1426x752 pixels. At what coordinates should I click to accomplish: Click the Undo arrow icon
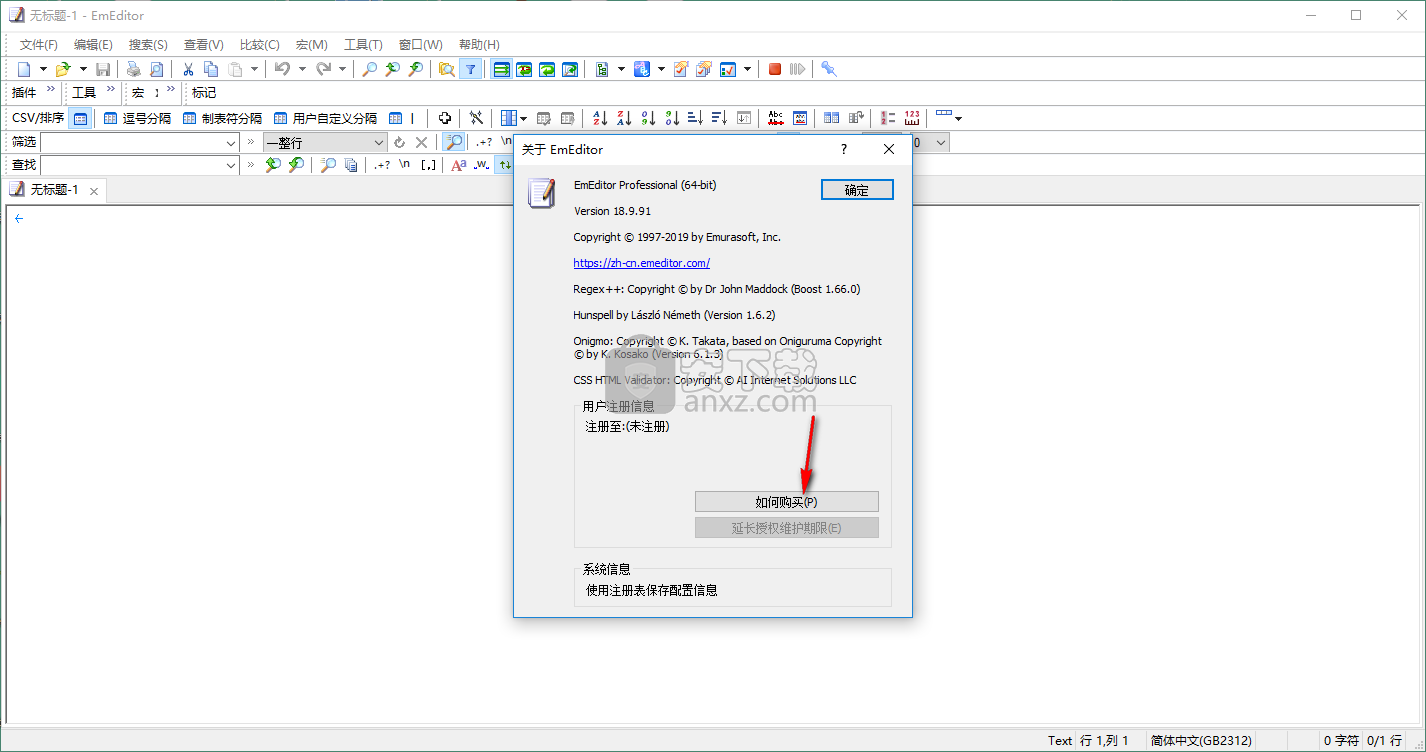[x=282, y=69]
